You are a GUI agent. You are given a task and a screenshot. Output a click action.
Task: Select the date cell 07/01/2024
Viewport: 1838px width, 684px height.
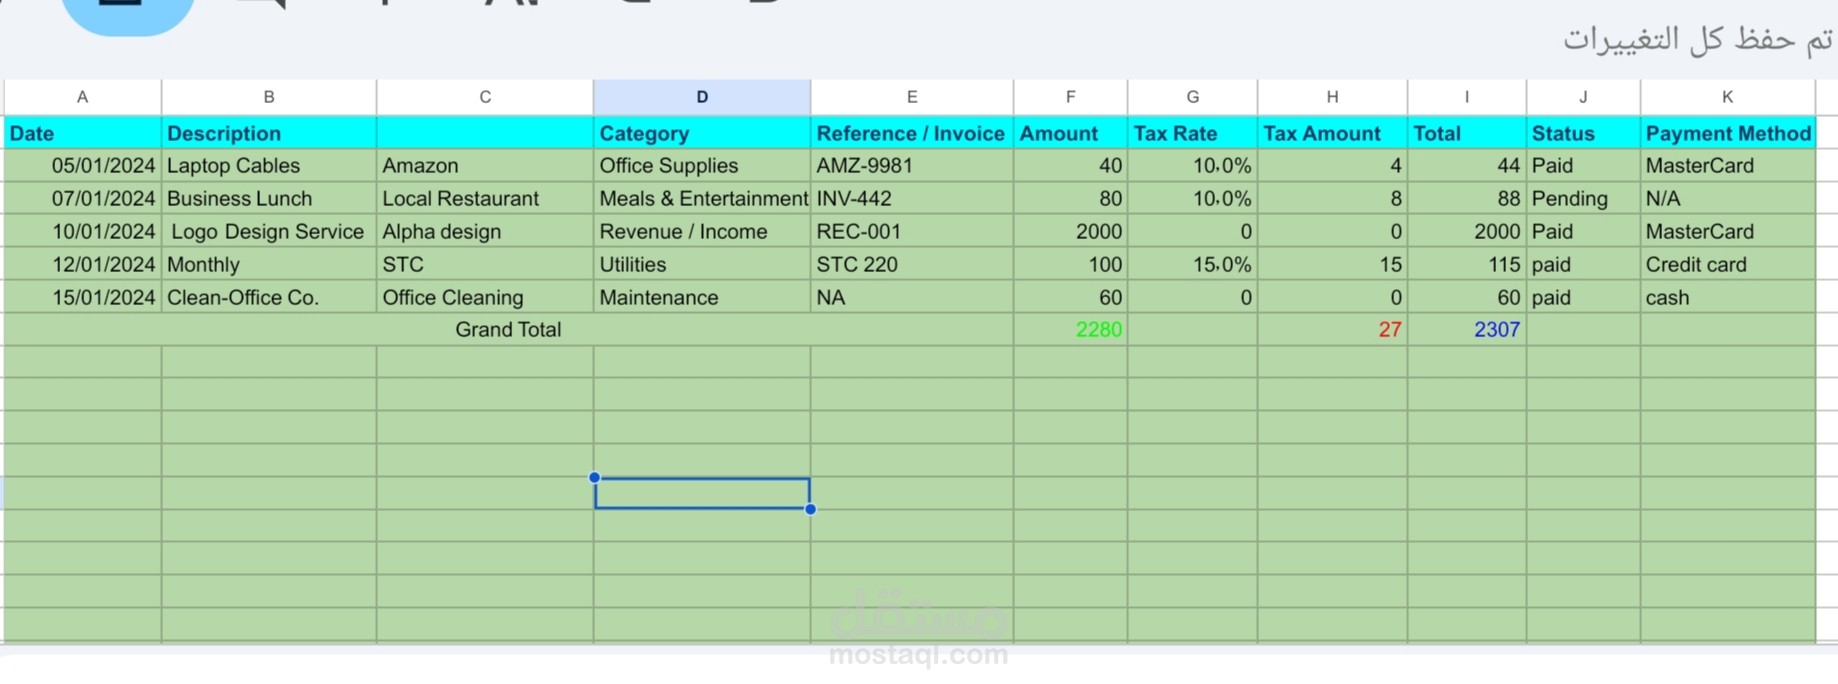[83, 199]
